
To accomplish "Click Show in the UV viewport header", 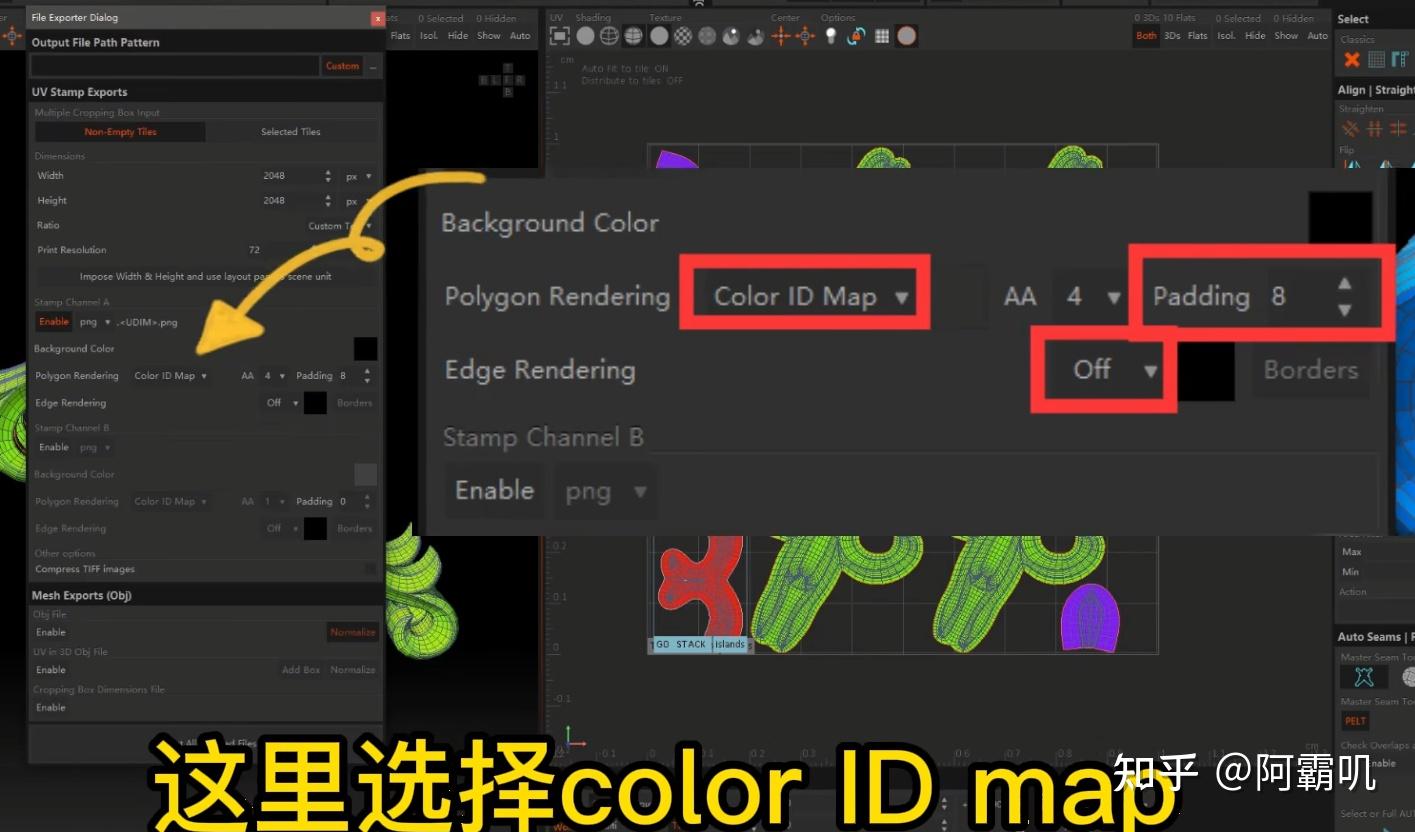I will click(x=1286, y=36).
